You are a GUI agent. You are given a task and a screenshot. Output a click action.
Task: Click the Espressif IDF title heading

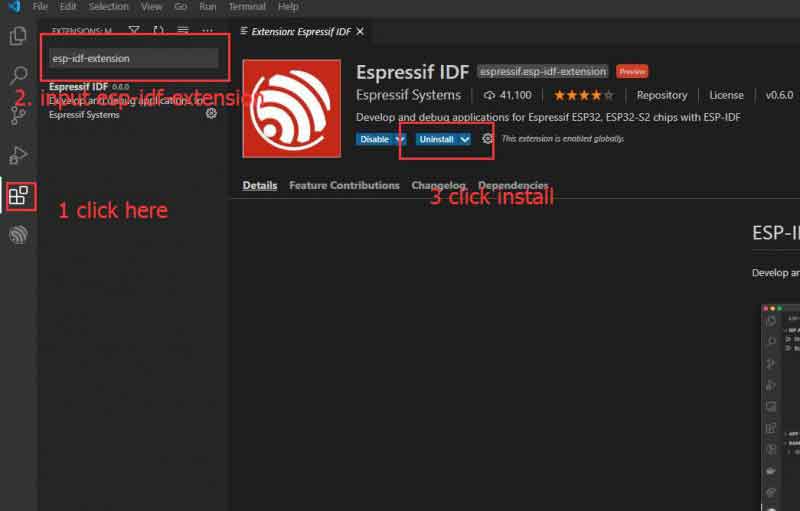[412, 72]
